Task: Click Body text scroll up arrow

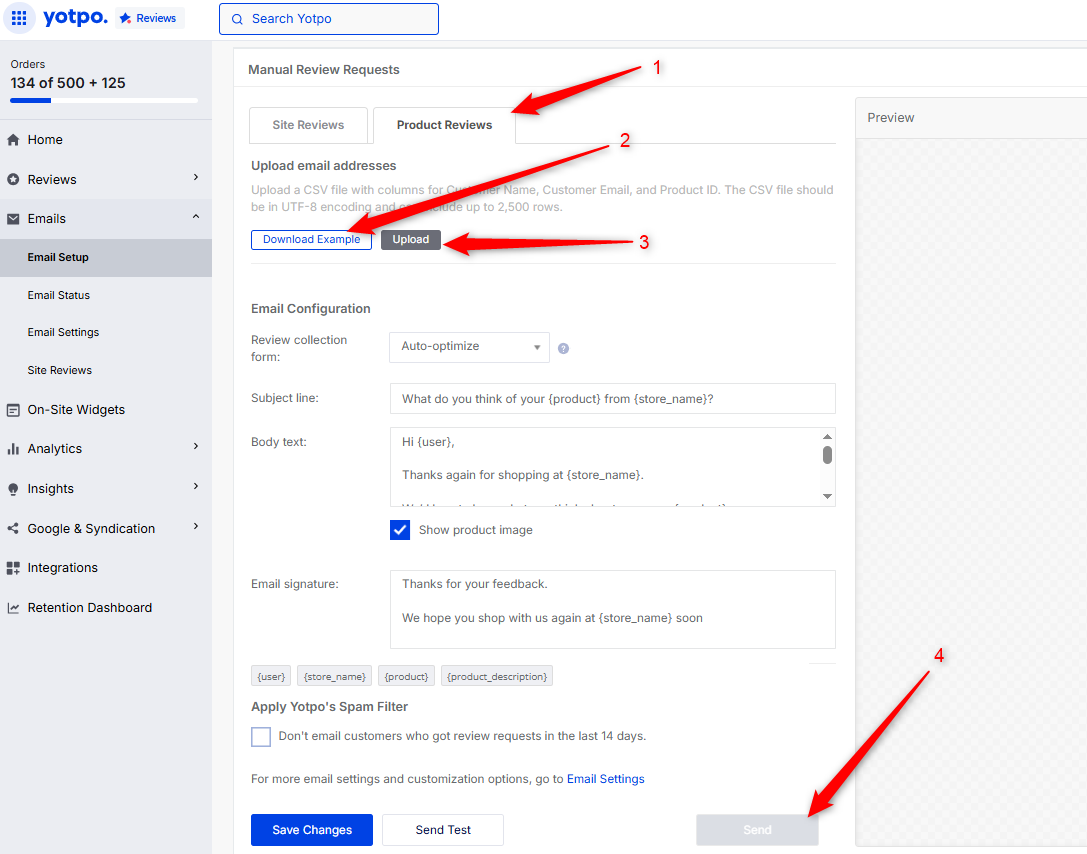Action: point(827,436)
